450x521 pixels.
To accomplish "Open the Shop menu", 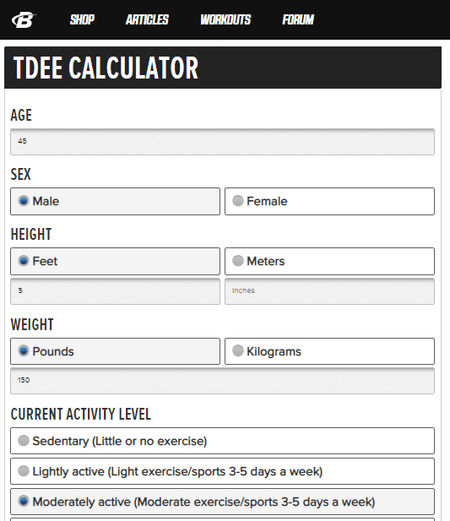I will tap(82, 20).
